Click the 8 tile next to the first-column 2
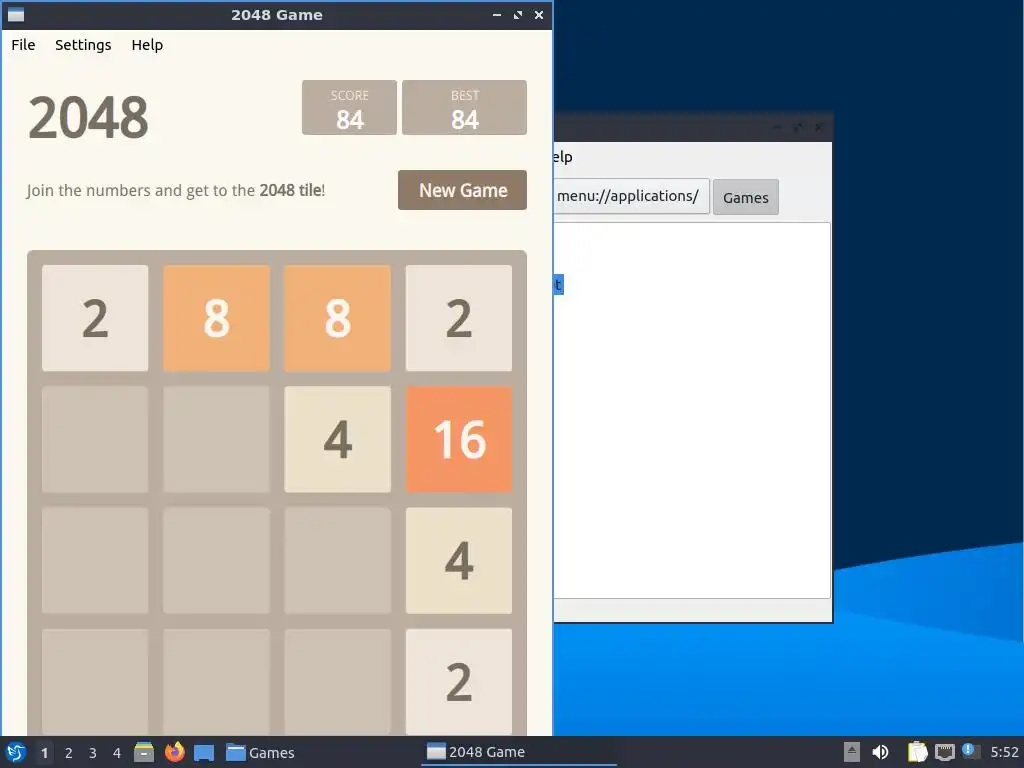 pyautogui.click(x=216, y=318)
